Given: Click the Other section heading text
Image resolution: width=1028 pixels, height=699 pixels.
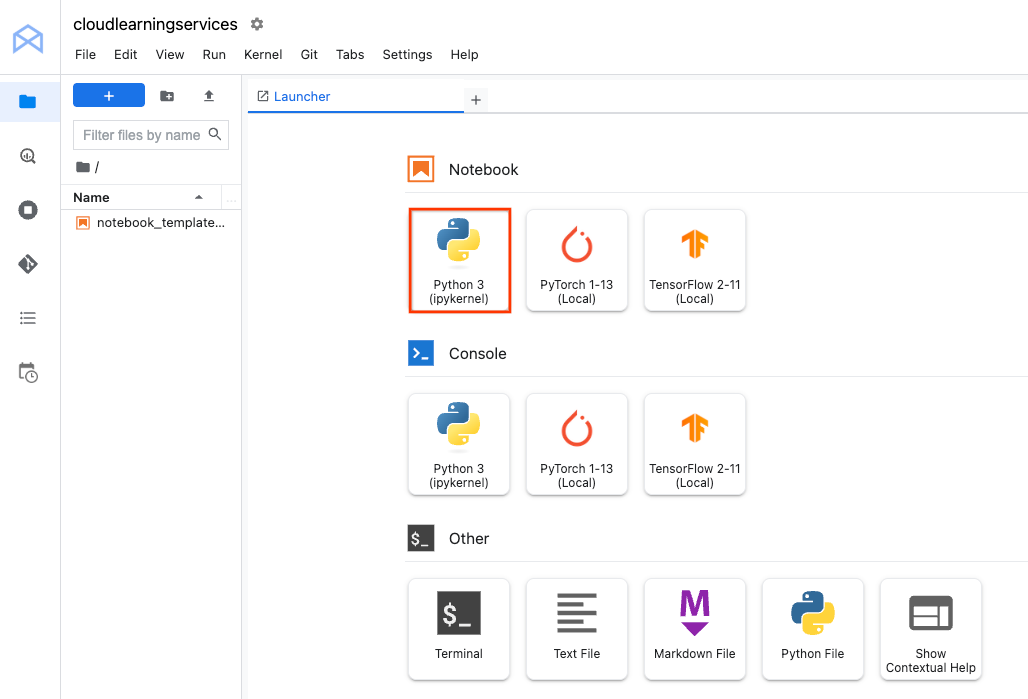Looking at the screenshot, I should 469,539.
